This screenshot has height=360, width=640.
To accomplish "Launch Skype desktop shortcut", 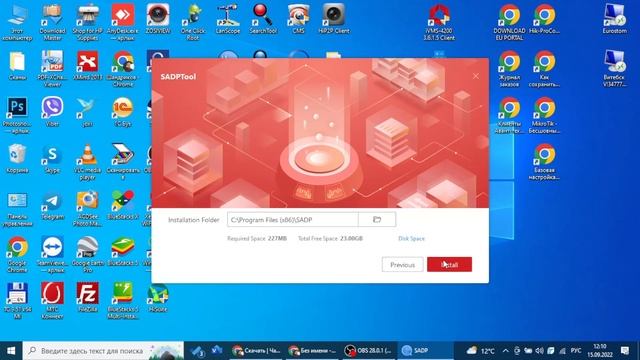I will (x=52, y=158).
